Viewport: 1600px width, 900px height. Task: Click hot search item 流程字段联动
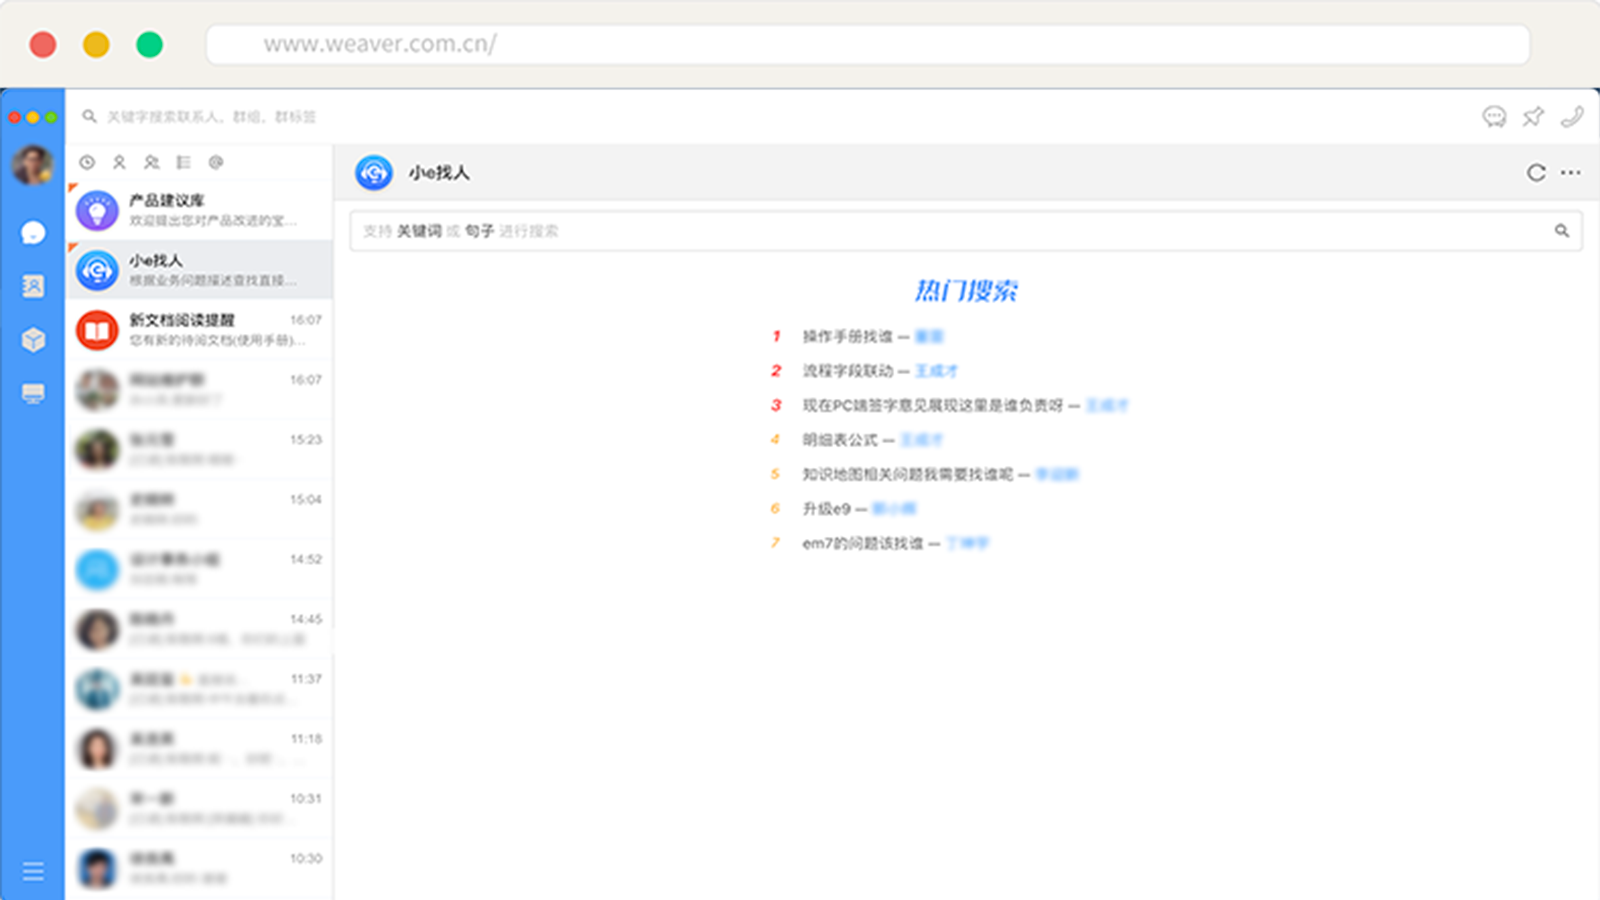tap(848, 371)
